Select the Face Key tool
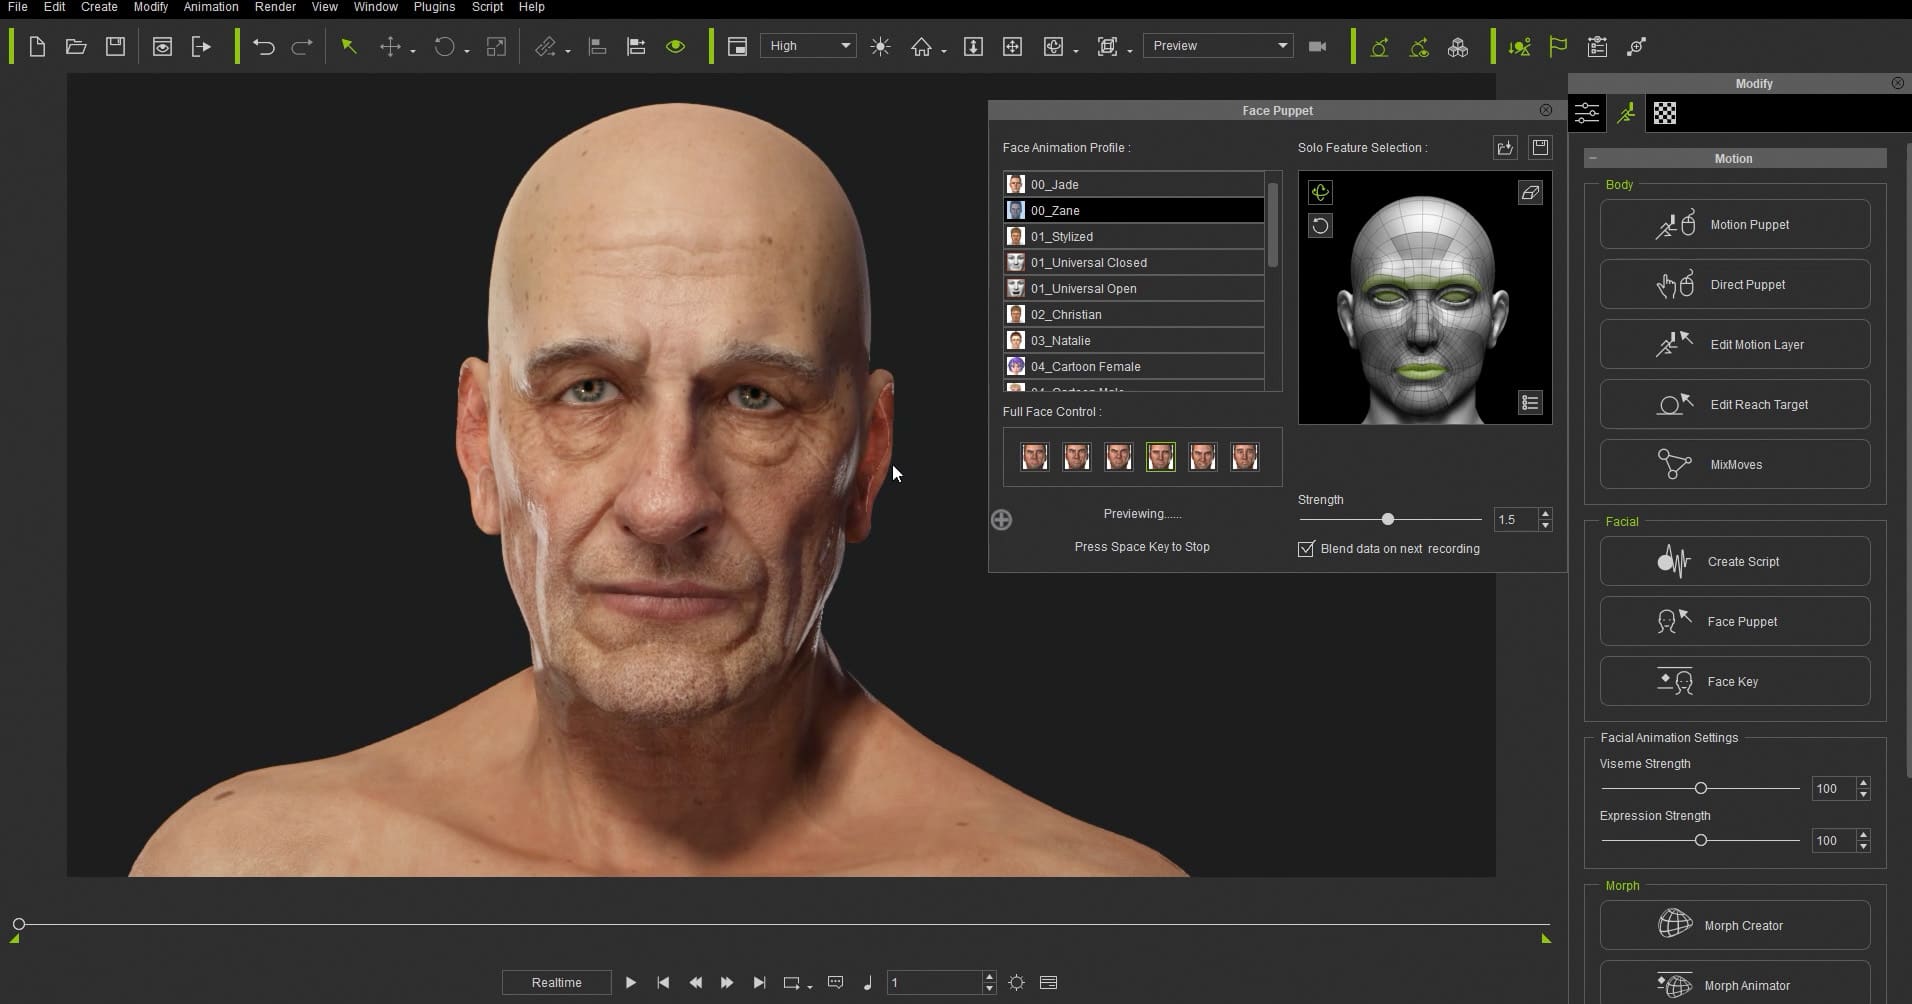This screenshot has height=1004, width=1912. (x=1733, y=681)
